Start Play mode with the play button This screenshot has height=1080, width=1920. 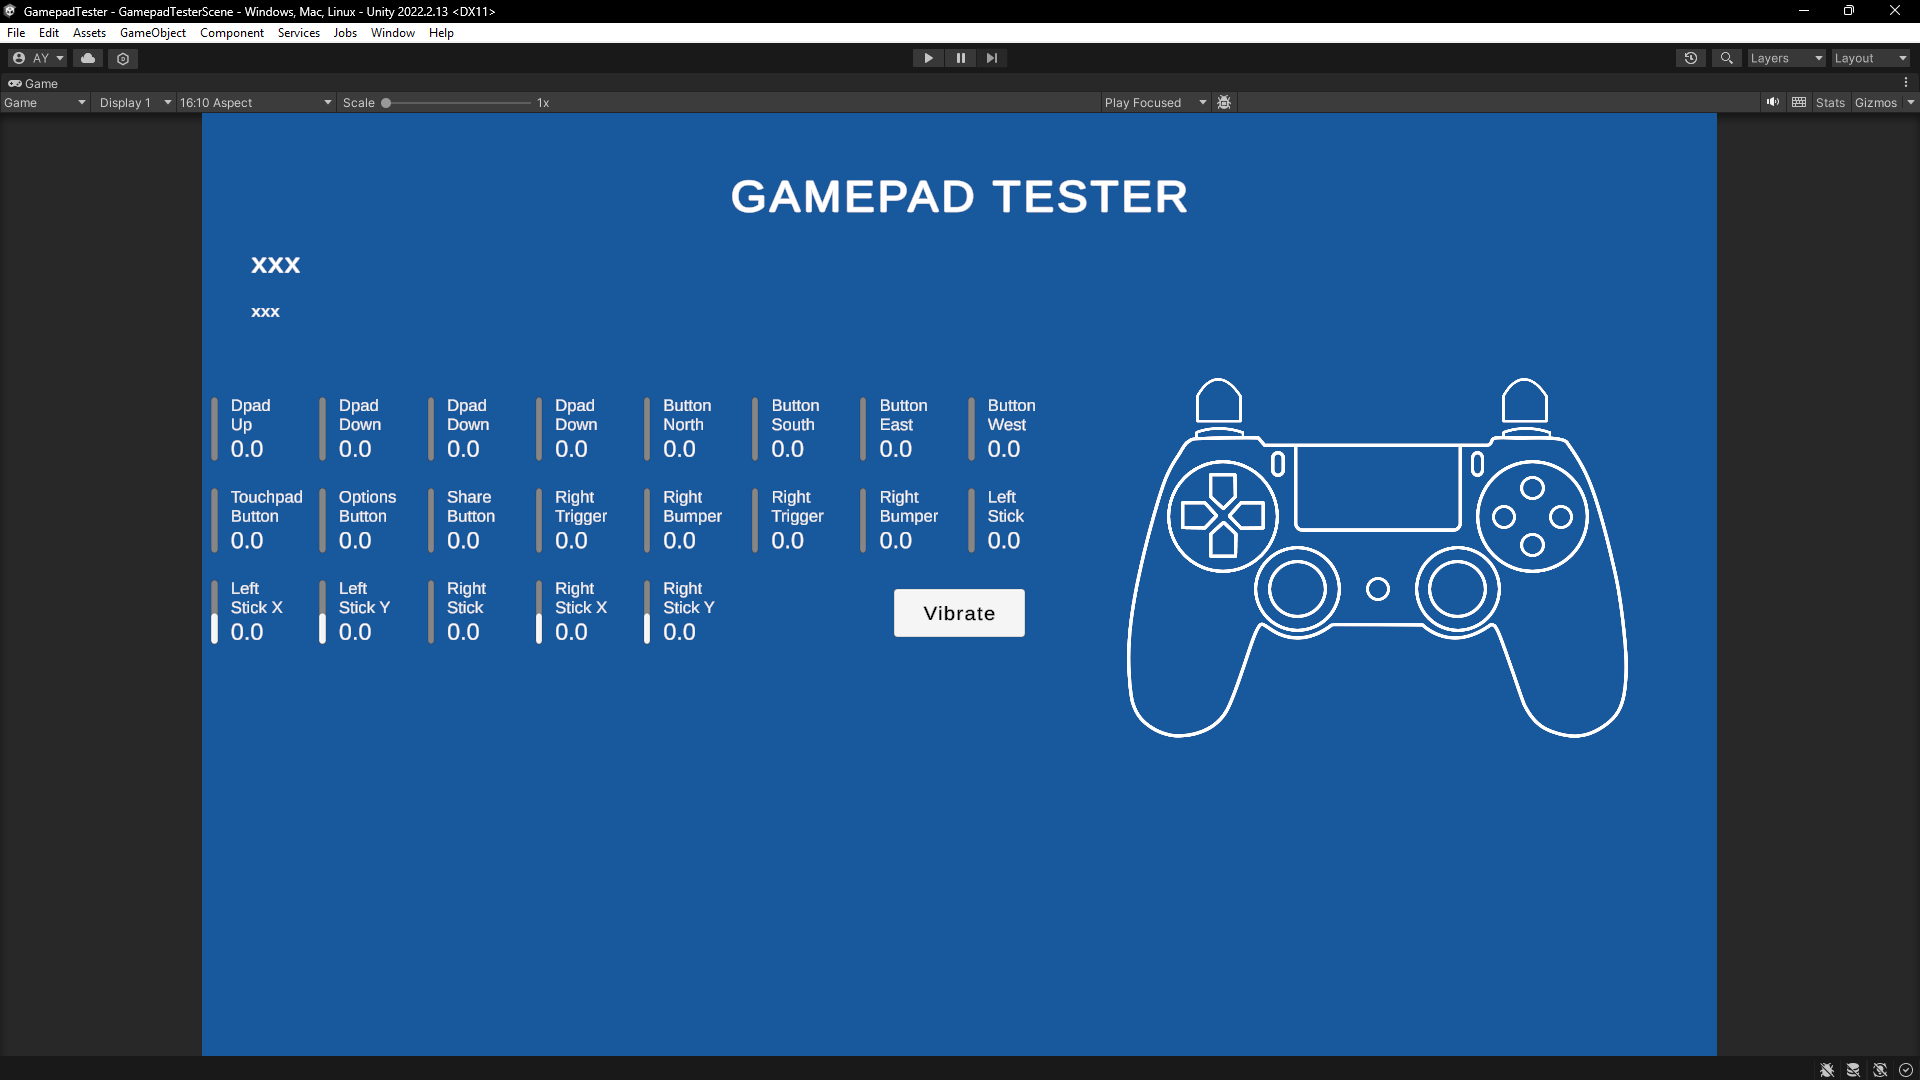(x=928, y=58)
